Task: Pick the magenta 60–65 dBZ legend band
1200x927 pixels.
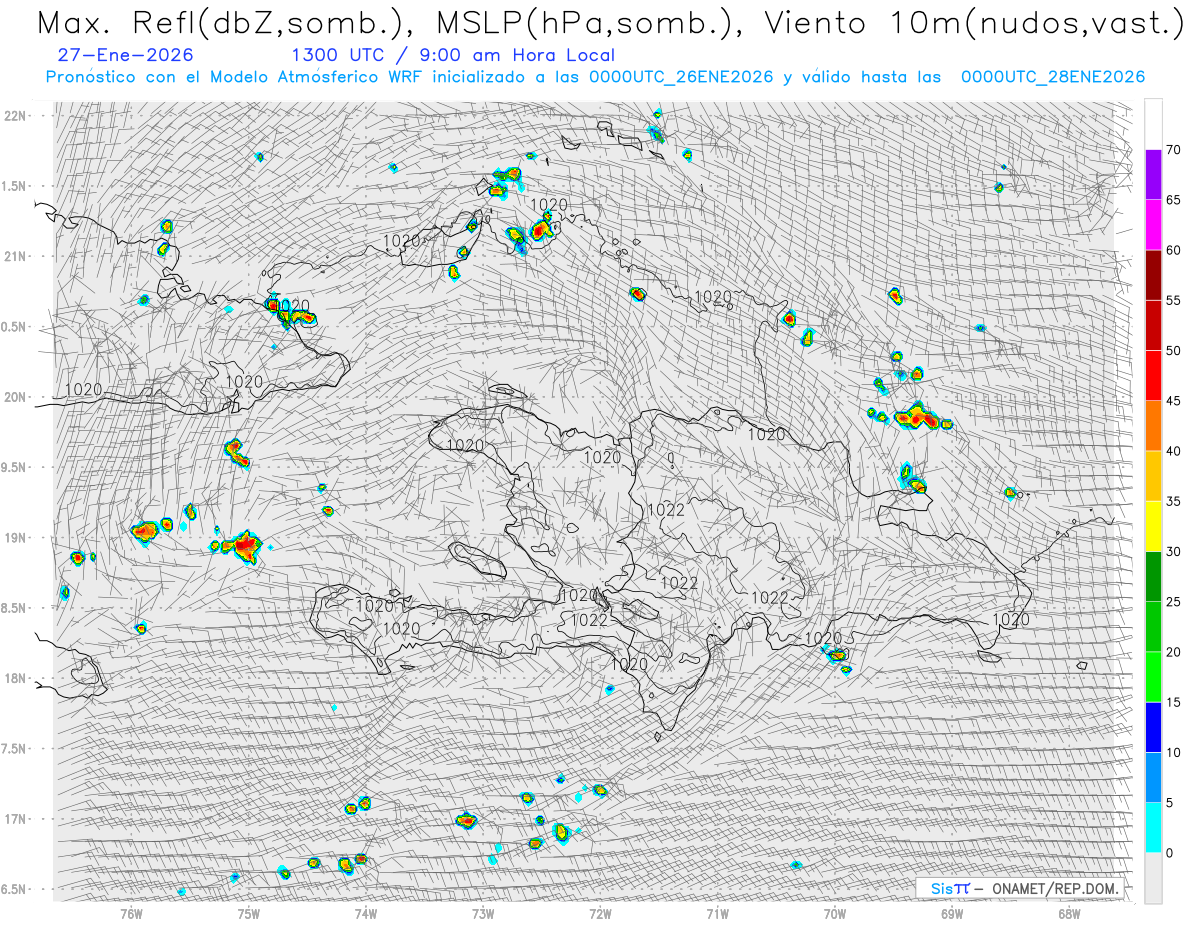Action: [1153, 225]
